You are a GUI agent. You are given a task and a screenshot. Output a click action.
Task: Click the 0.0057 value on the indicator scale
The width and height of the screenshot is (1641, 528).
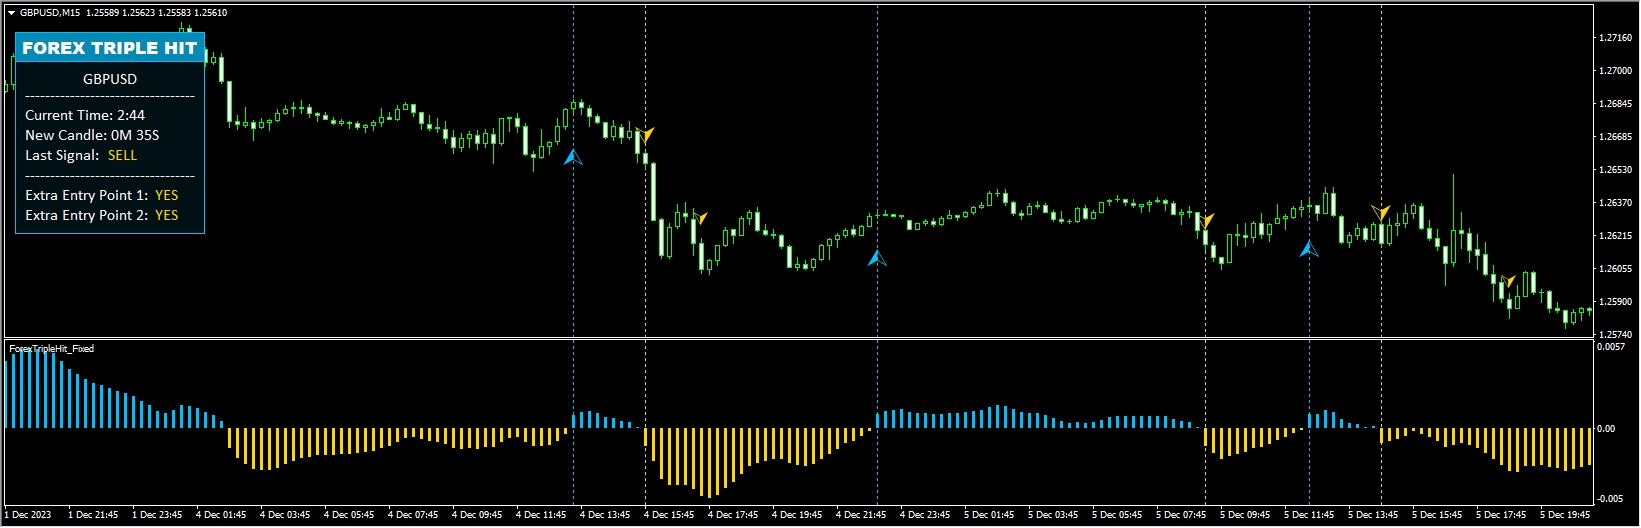1611,347
